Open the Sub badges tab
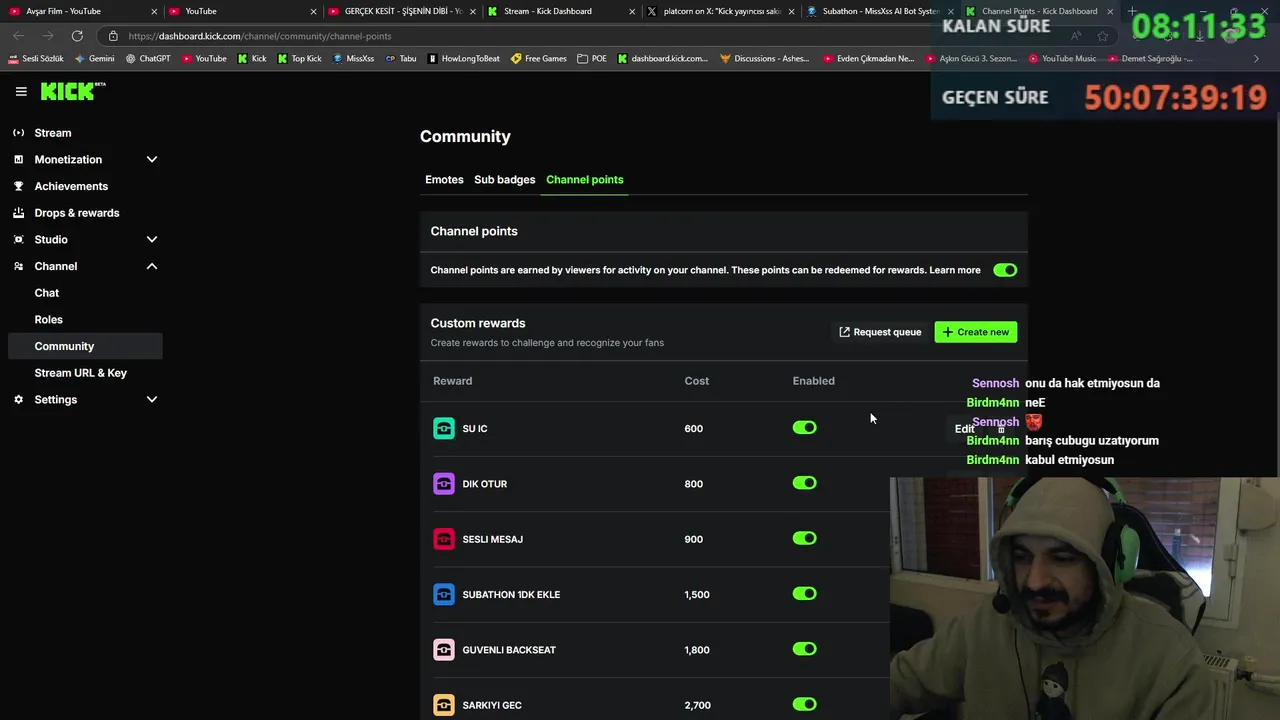This screenshot has width=1280, height=720. [504, 180]
